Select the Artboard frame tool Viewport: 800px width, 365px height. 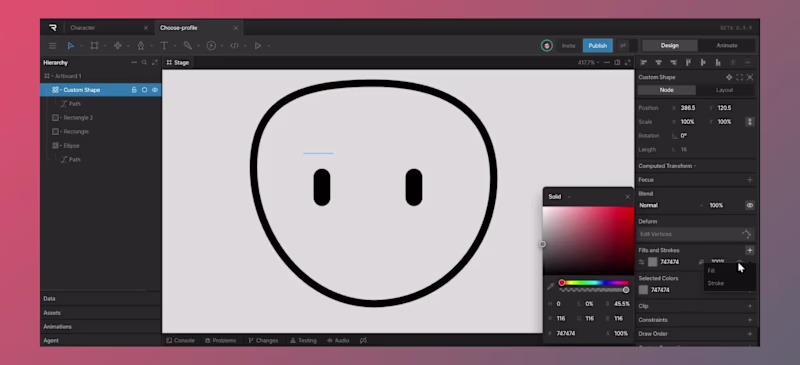pyautogui.click(x=94, y=46)
